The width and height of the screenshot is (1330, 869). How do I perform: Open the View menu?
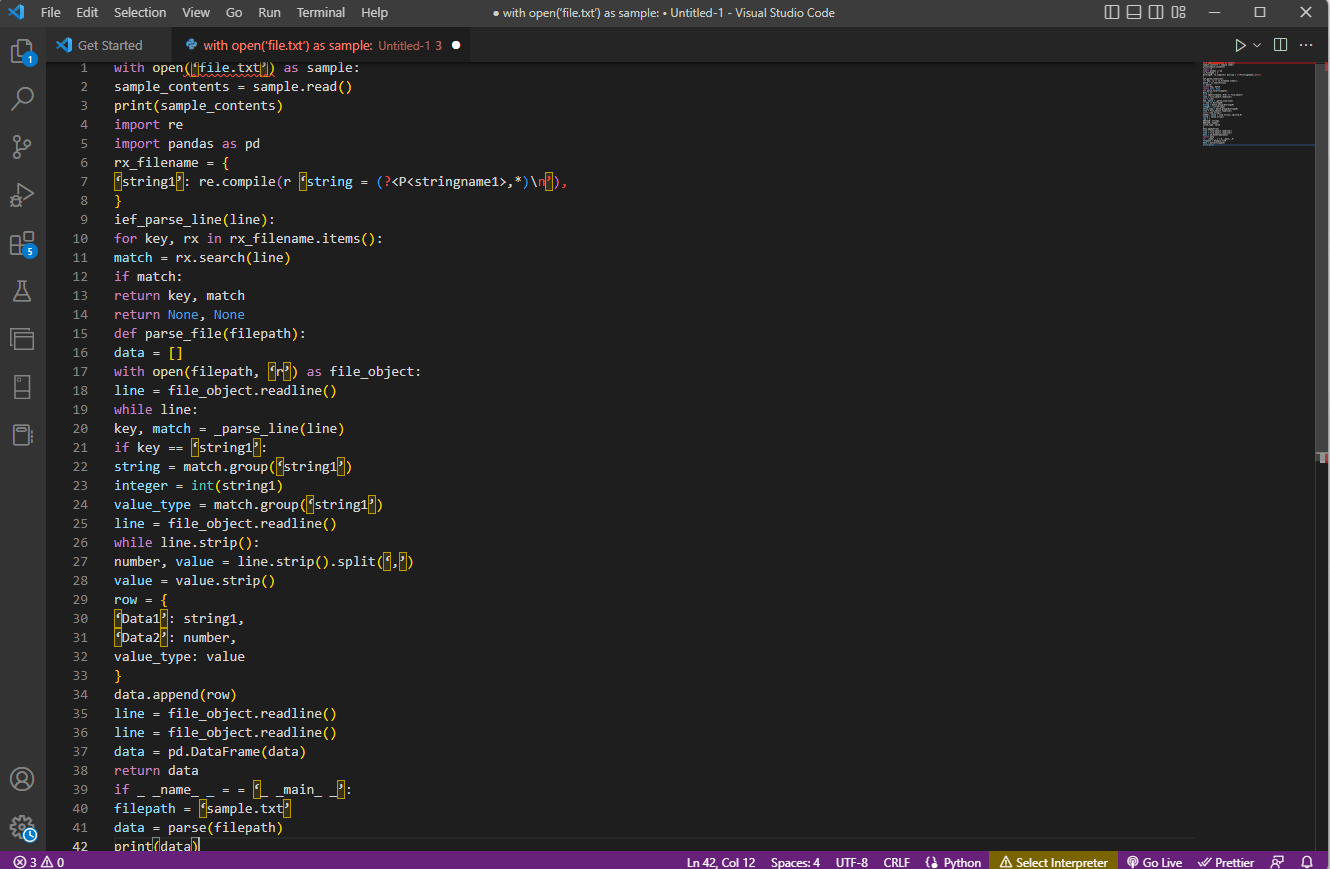click(196, 13)
